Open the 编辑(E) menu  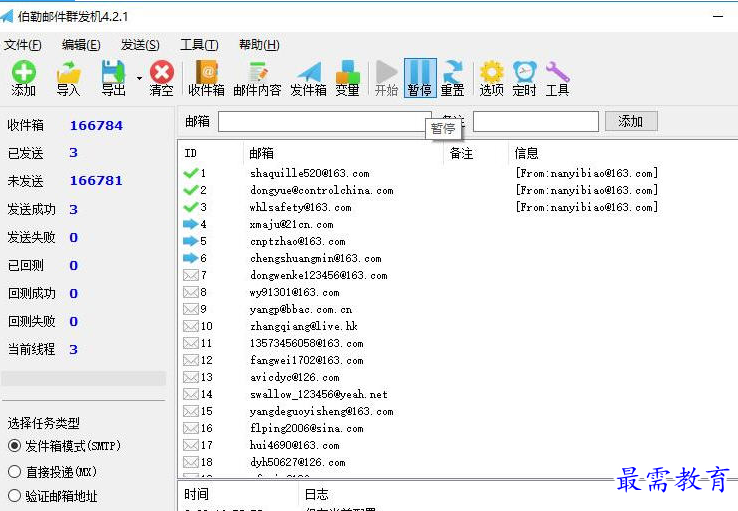pyautogui.click(x=81, y=45)
